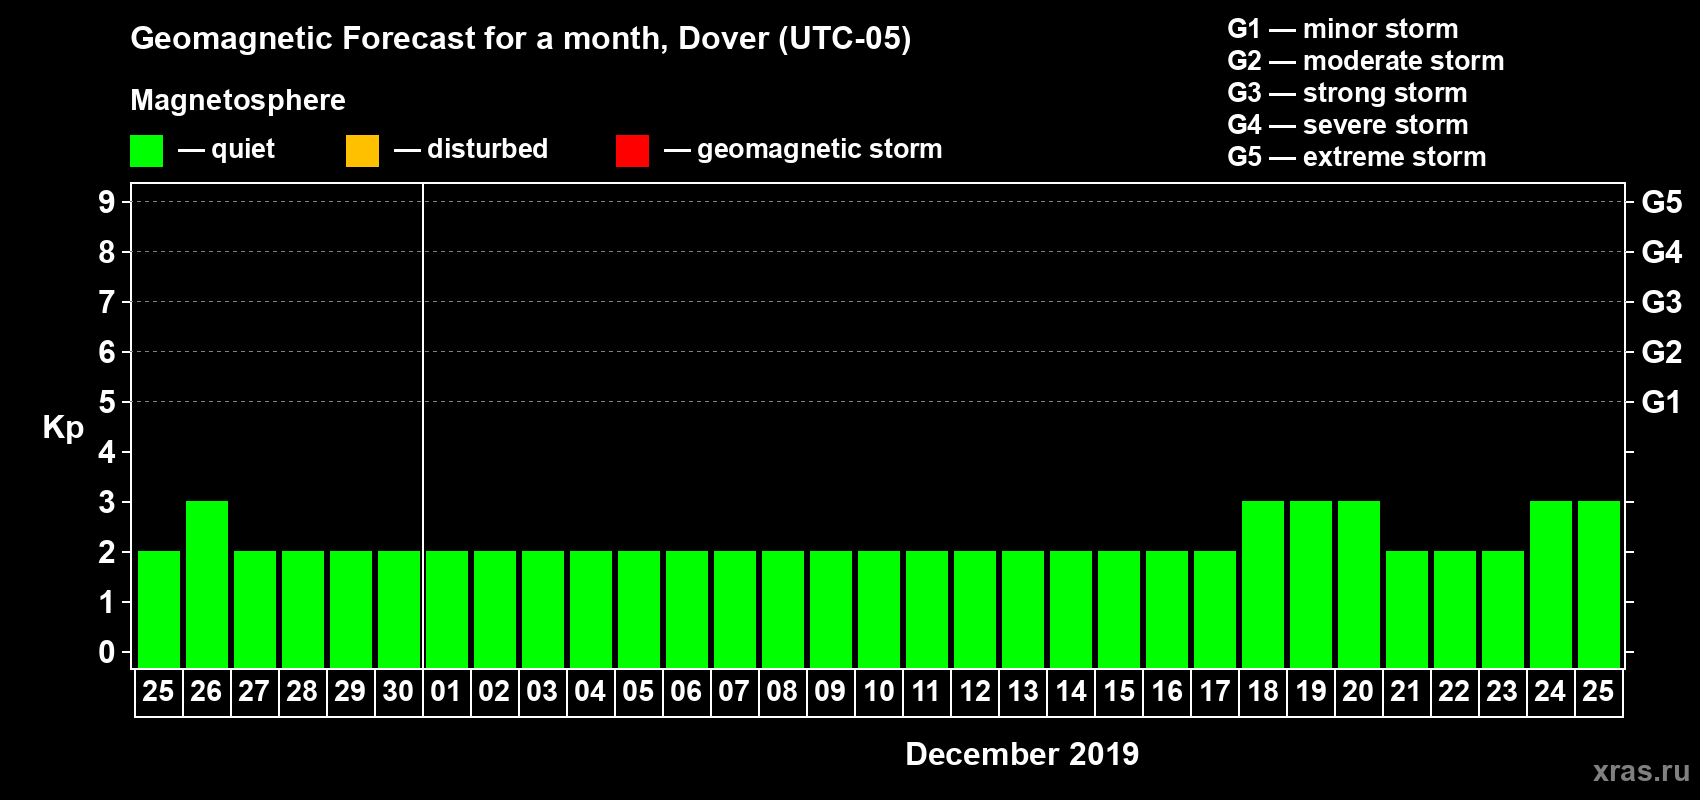Click the 'Magnetosphere' heading
The width and height of the screenshot is (1700, 800).
pos(238,100)
